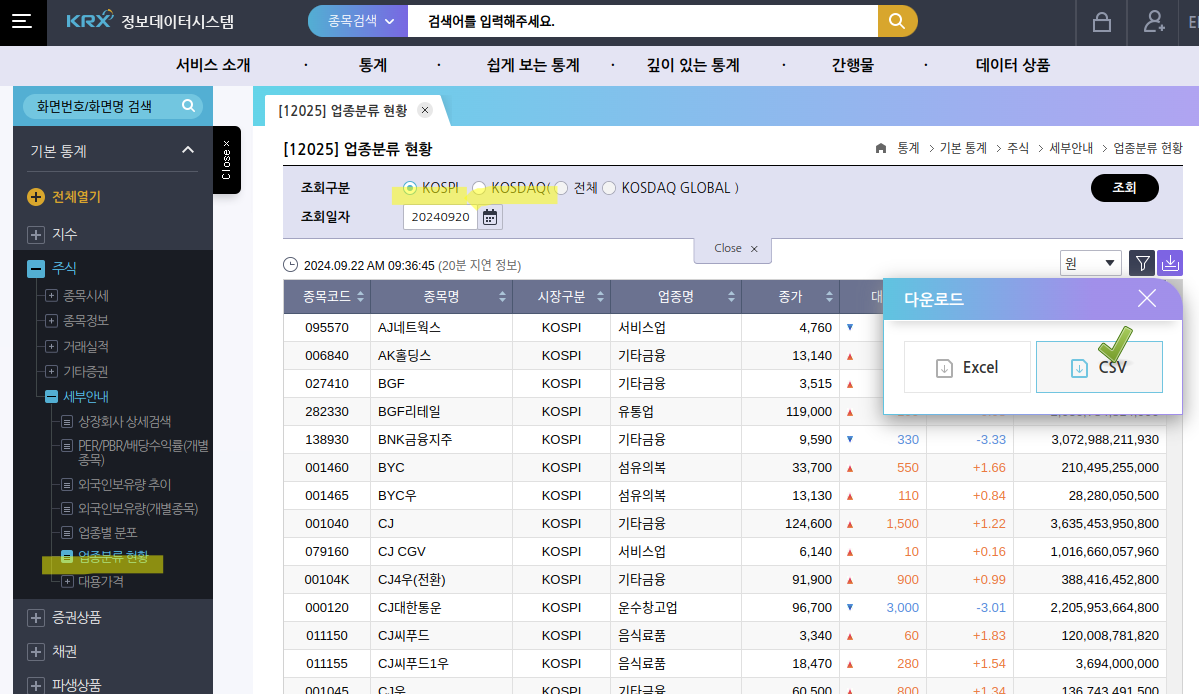Screen dimensions: 1199x694
Task: Close the 다운로드 popup with X
Action: (1146, 298)
